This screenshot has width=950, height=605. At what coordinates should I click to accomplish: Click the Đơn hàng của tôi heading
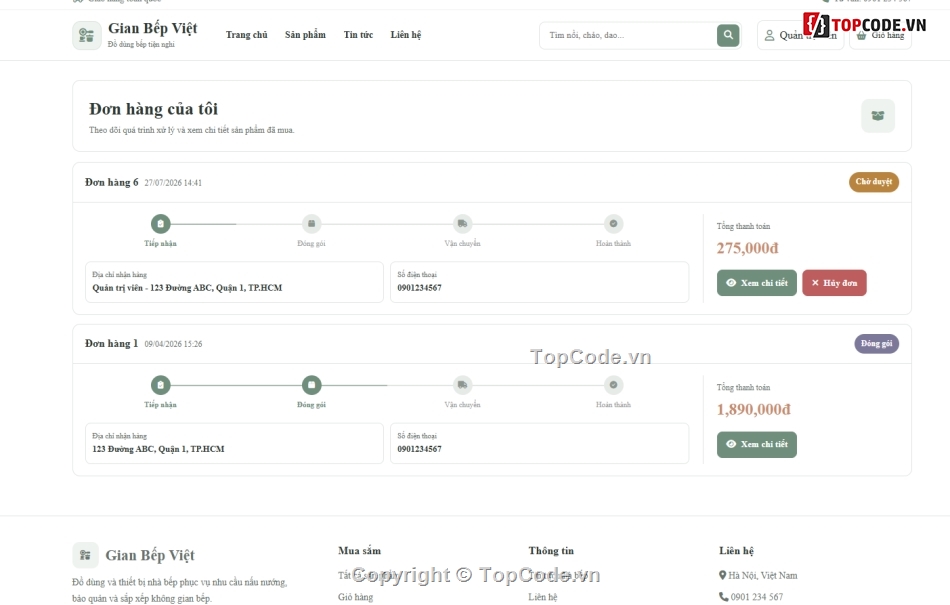click(153, 109)
